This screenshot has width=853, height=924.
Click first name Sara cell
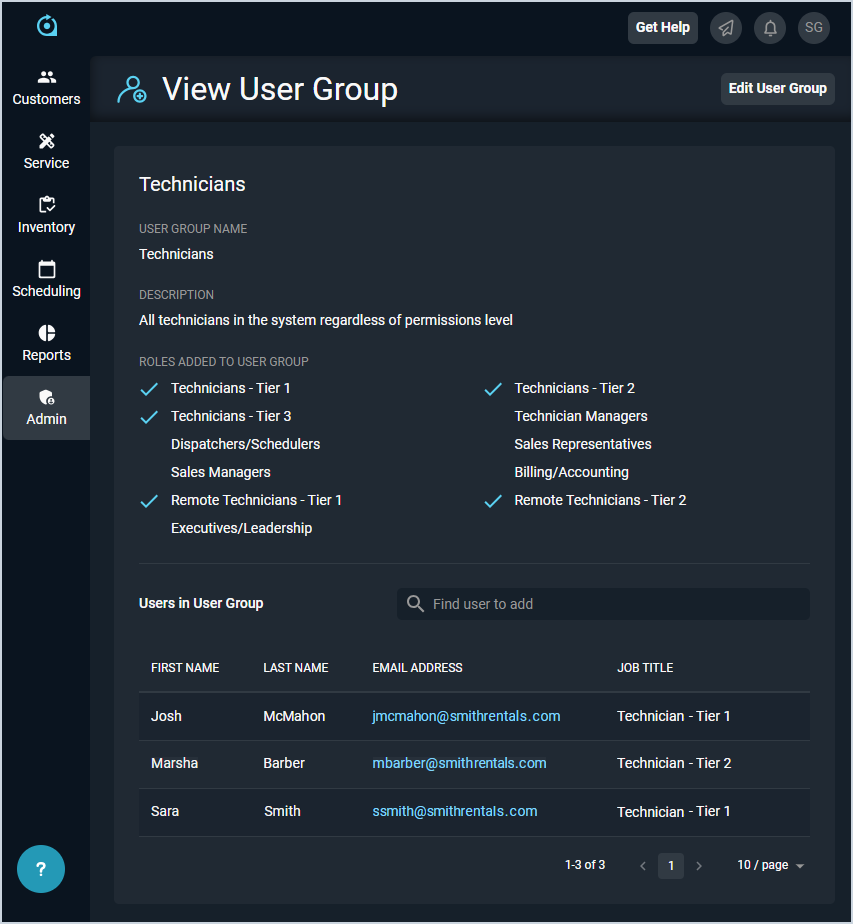pyautogui.click(x=165, y=811)
